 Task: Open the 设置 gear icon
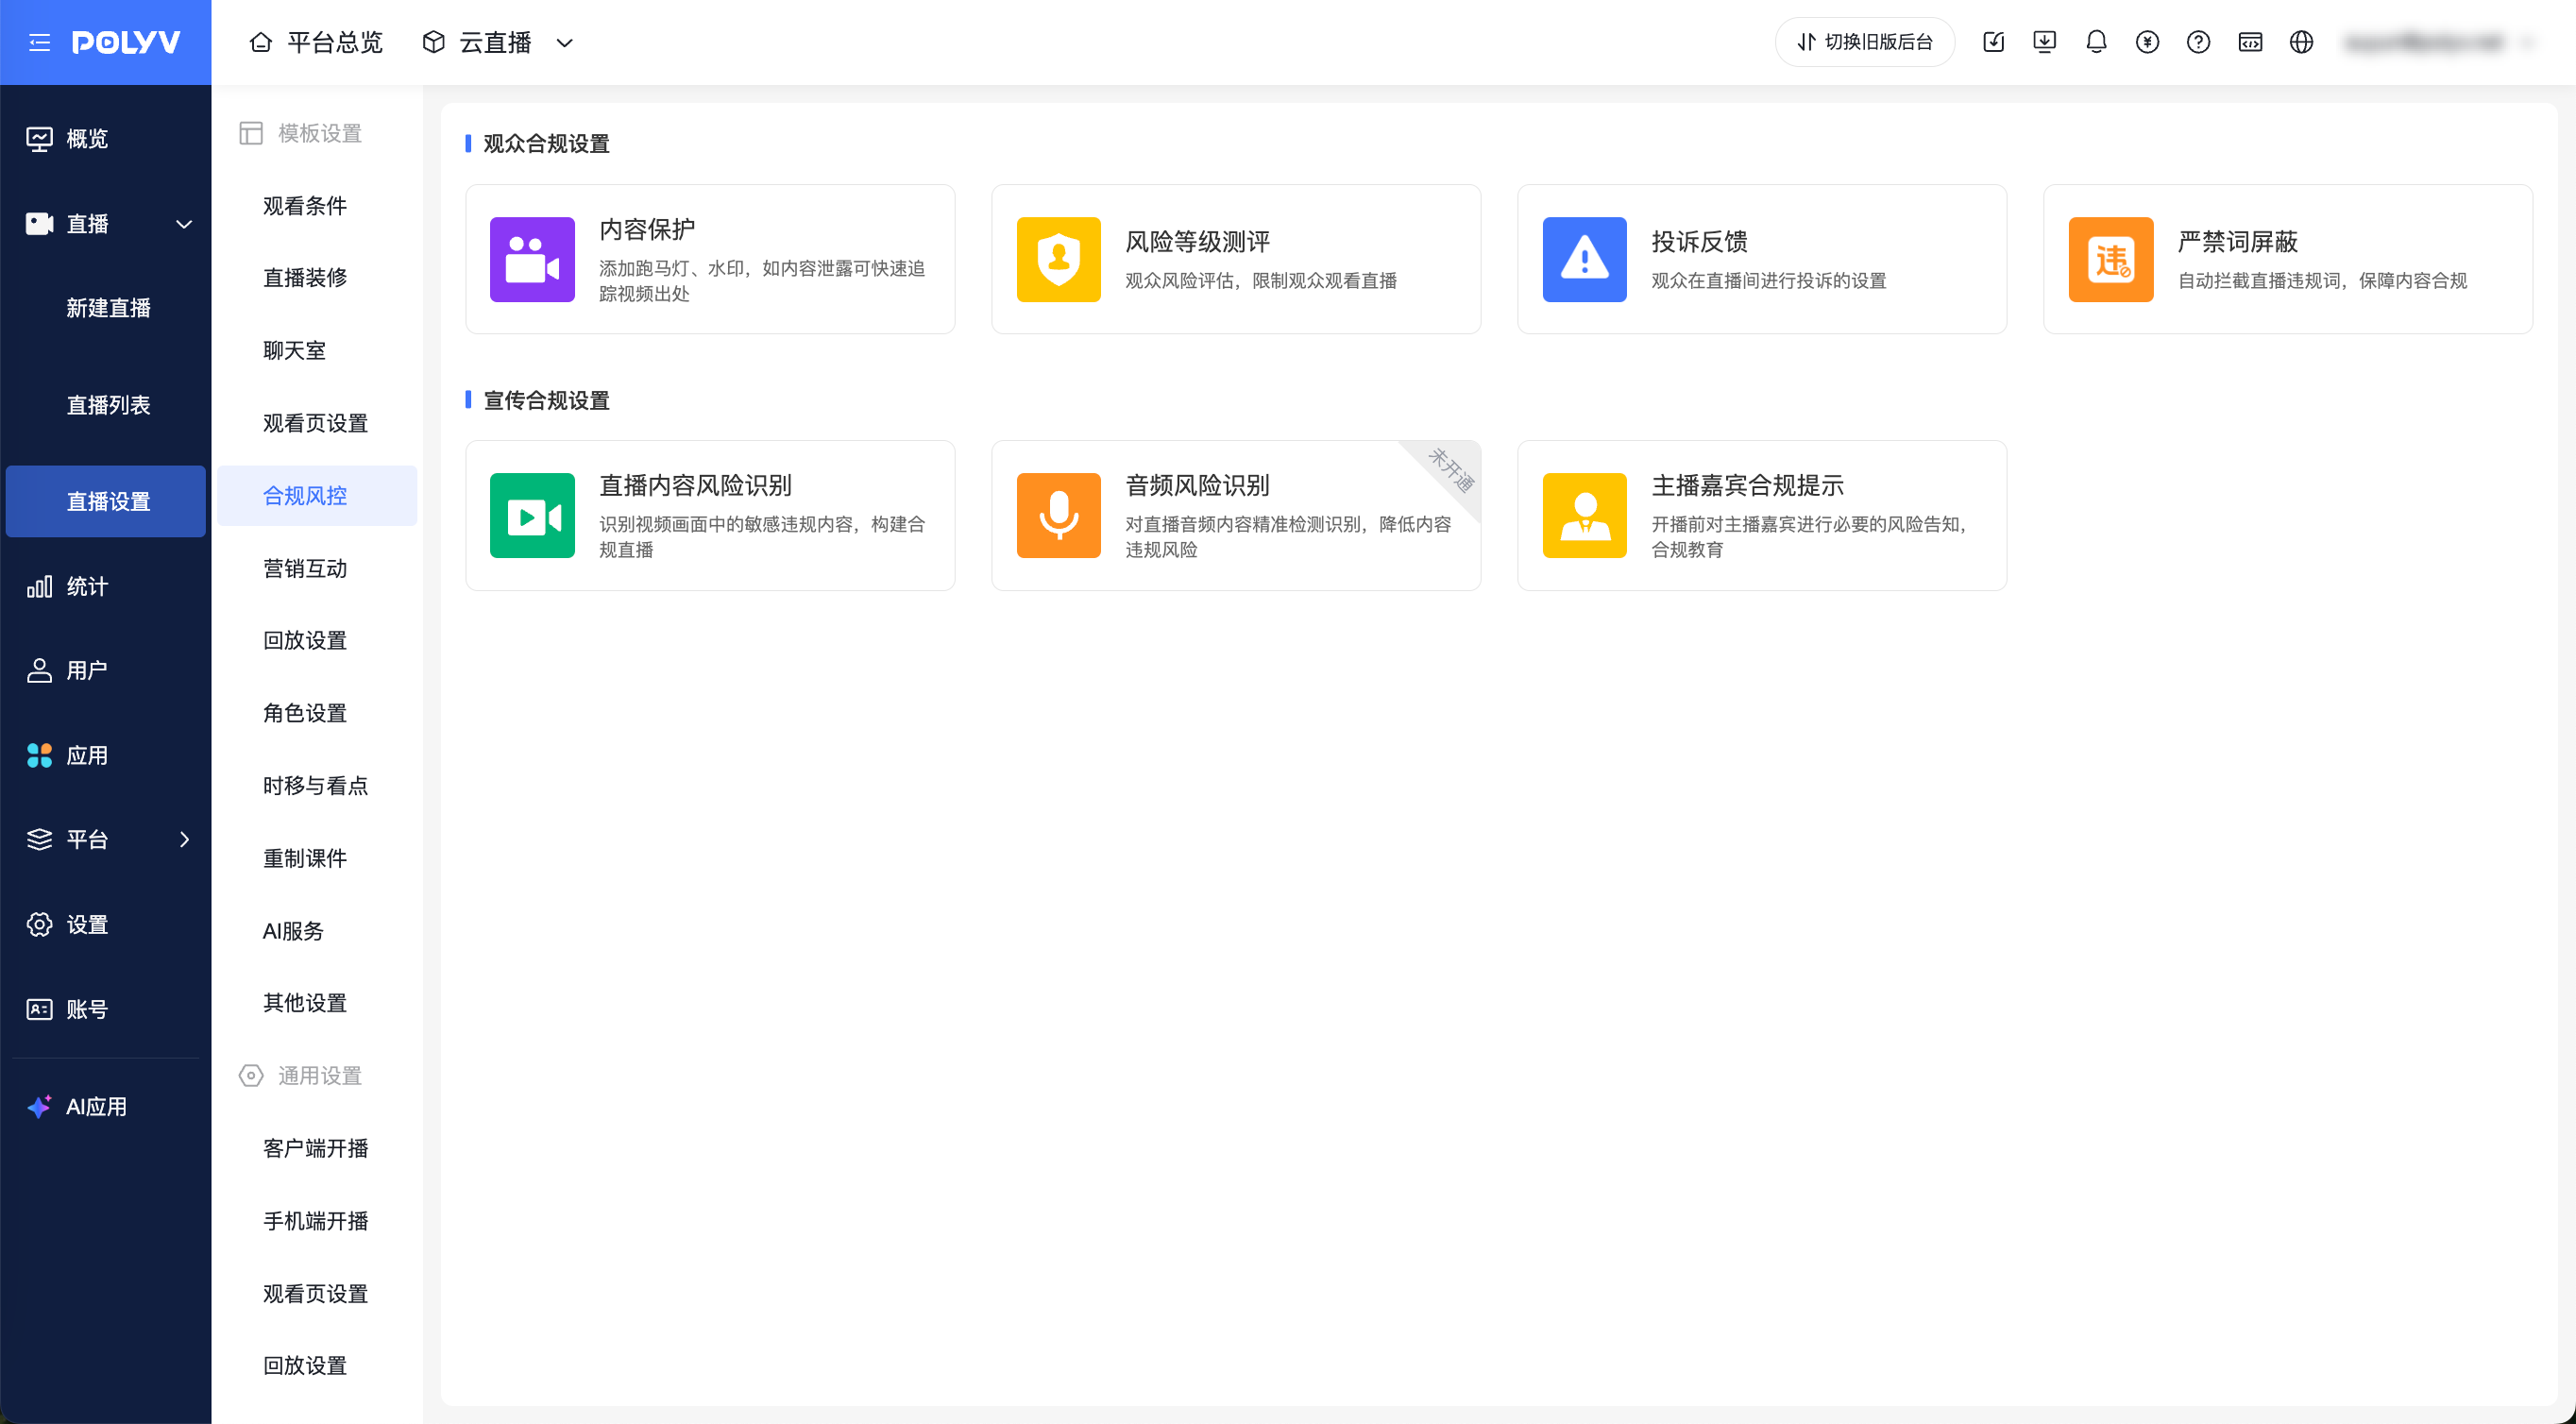pyautogui.click(x=39, y=924)
